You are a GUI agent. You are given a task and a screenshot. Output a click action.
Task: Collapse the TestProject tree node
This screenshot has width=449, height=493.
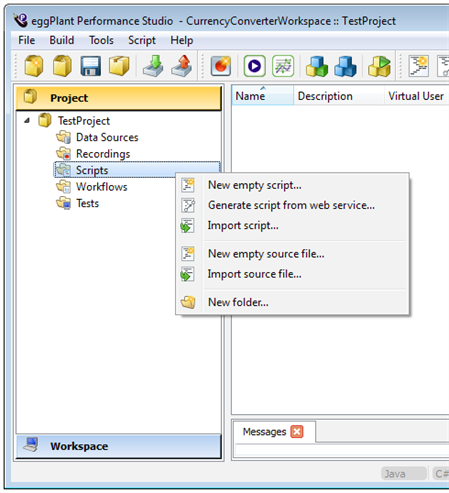[x=27, y=121]
